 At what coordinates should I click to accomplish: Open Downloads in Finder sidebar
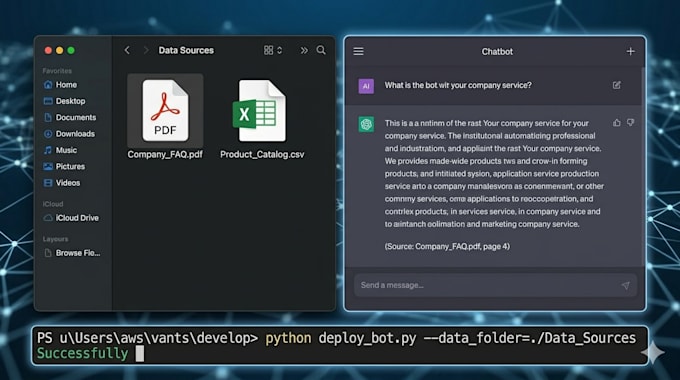[69, 134]
